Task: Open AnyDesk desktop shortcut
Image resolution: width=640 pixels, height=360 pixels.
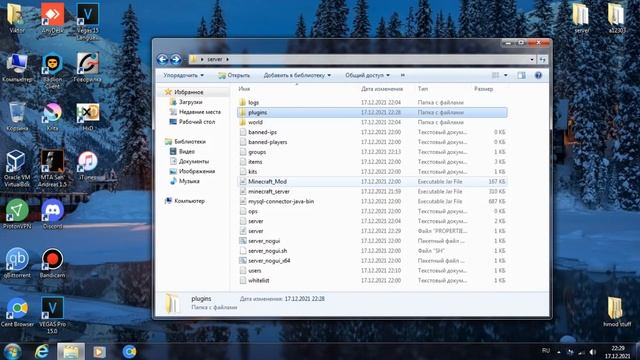Action: 52,18
